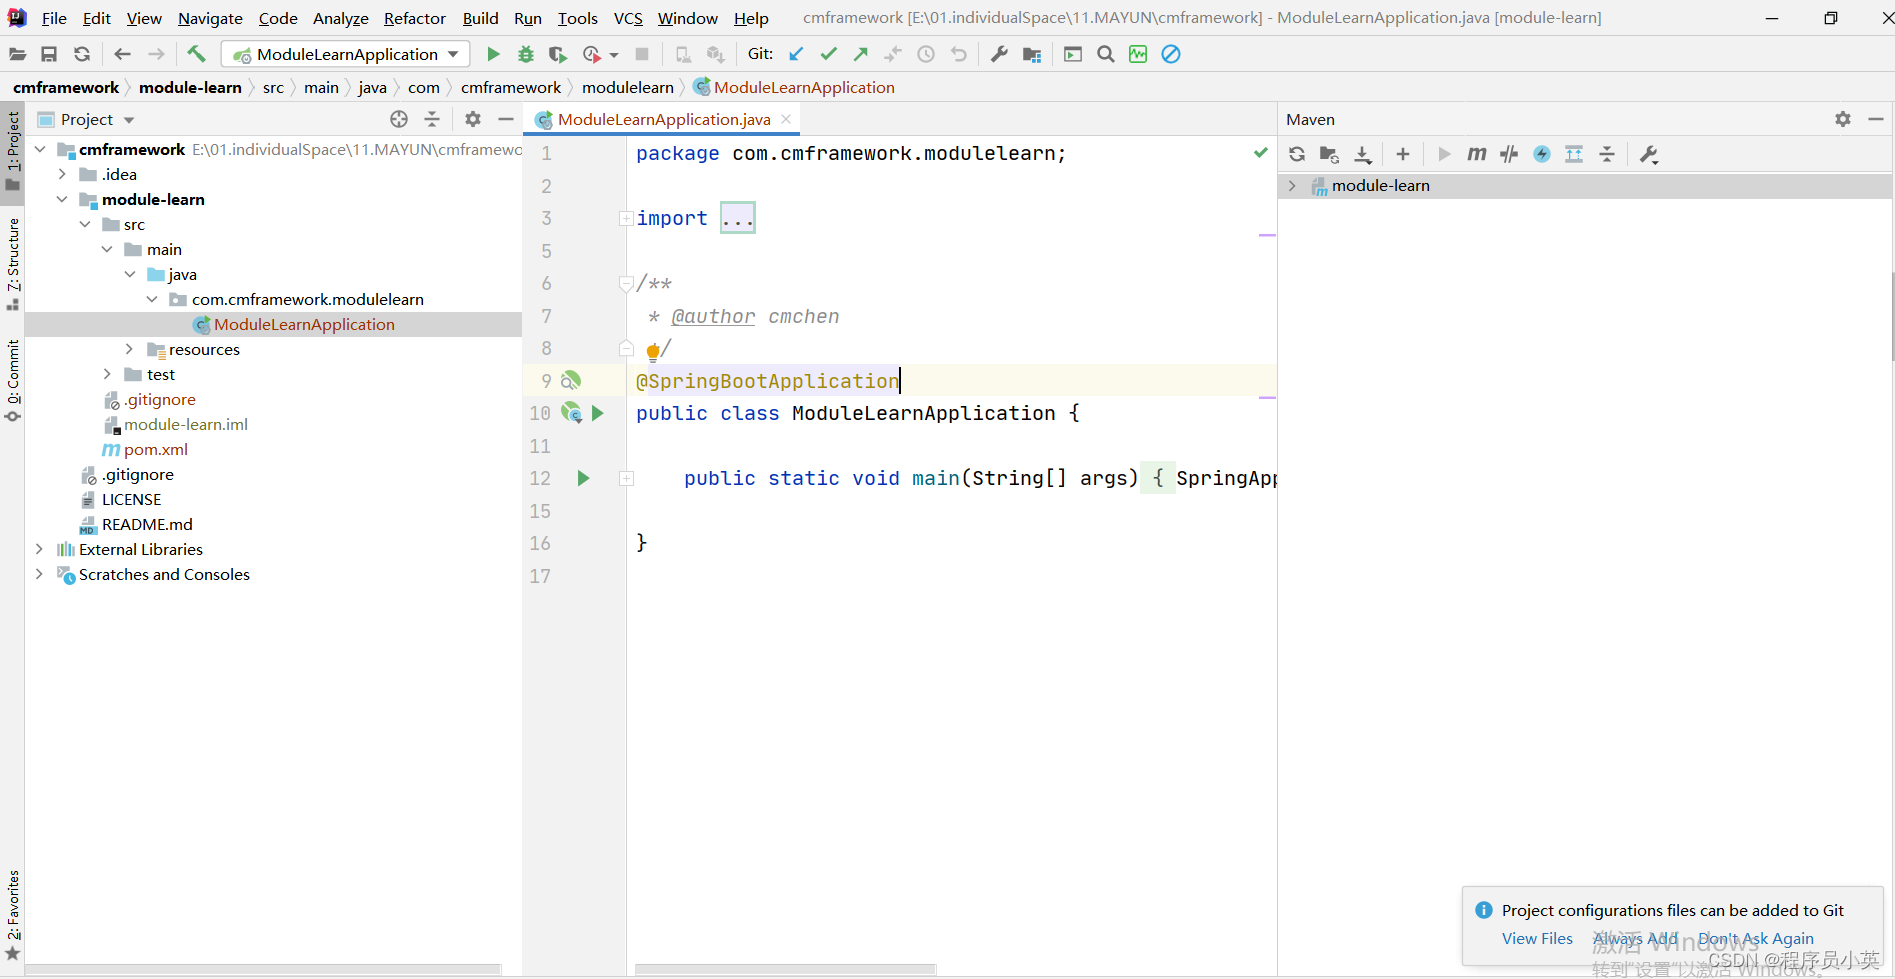Click the blue circle-slash toolbar icon

click(x=1171, y=54)
